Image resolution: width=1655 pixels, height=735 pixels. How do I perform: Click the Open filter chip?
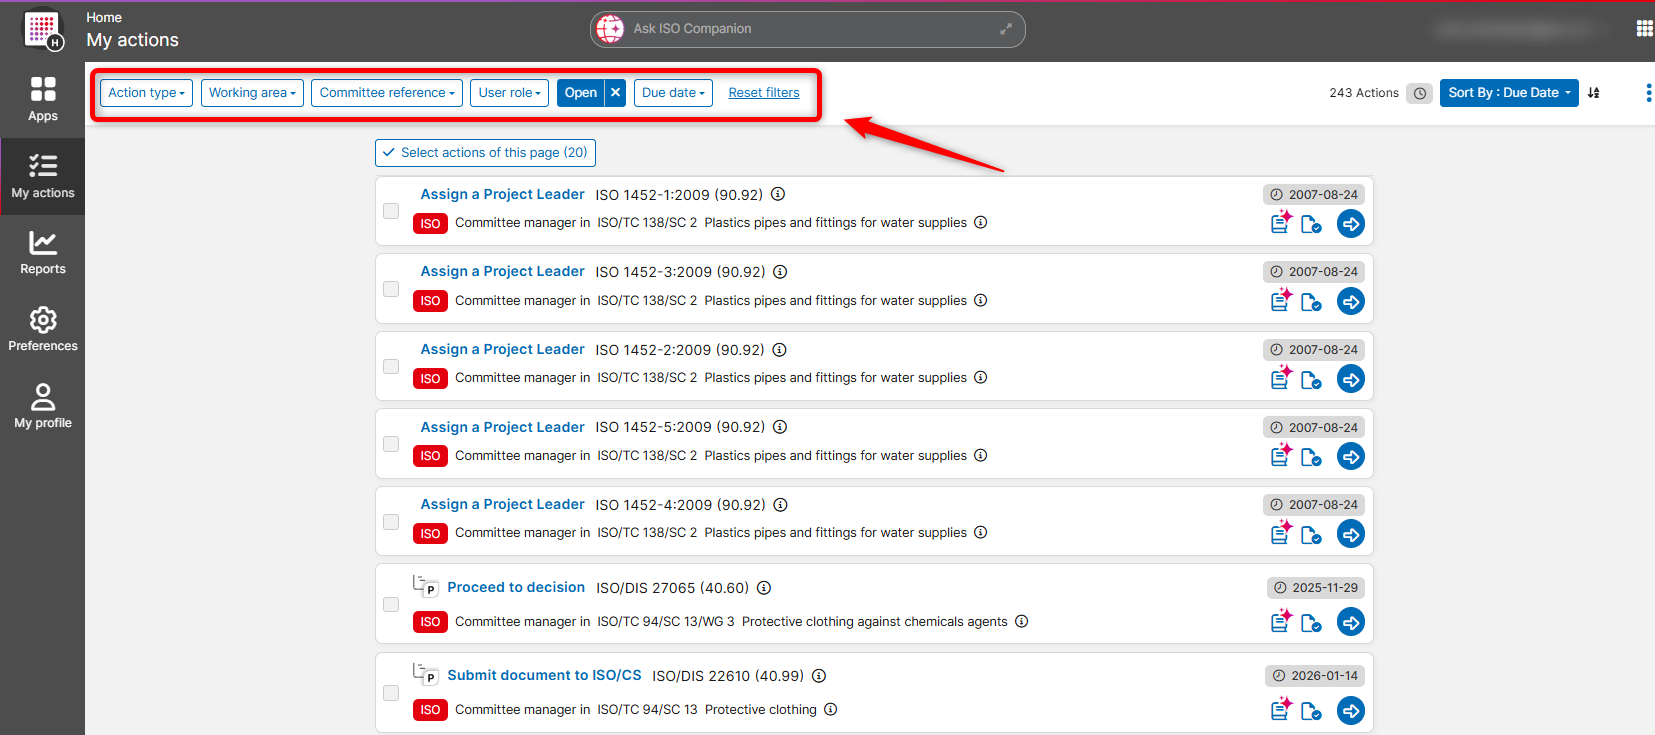581,93
